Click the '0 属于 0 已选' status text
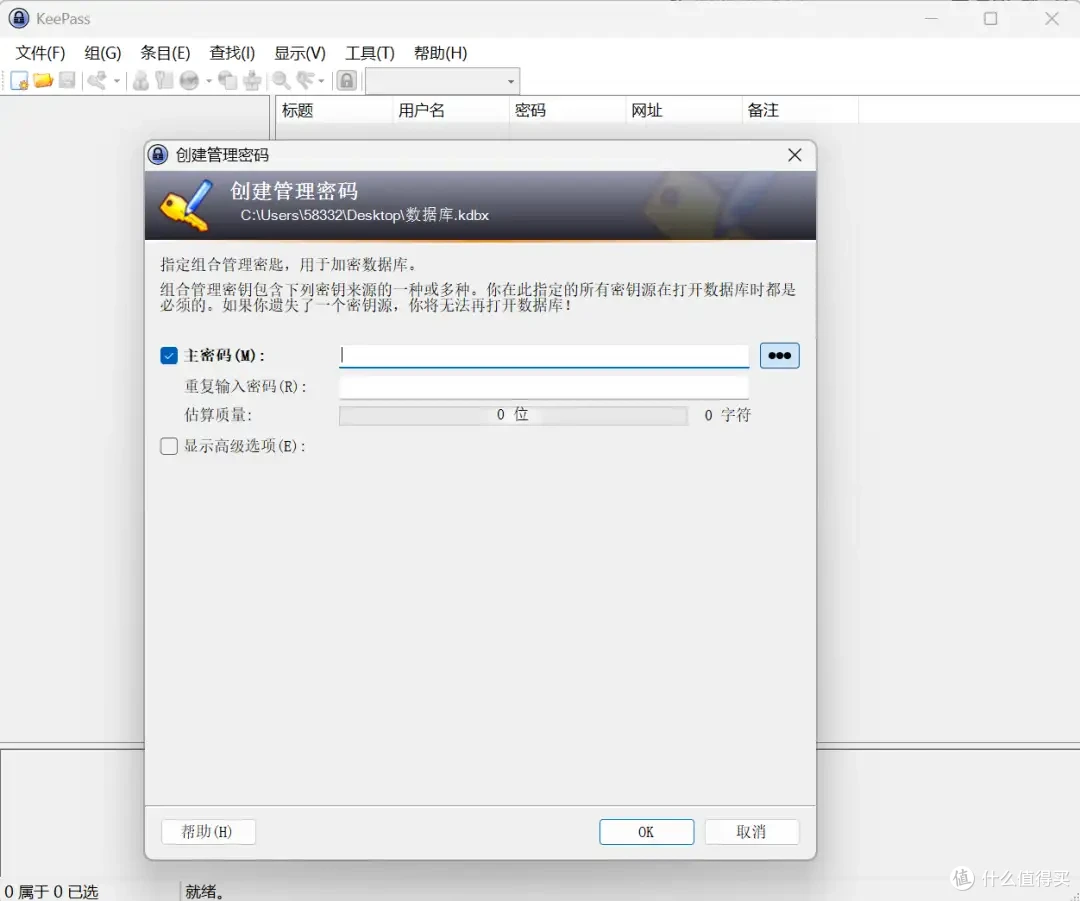 click(x=52, y=891)
